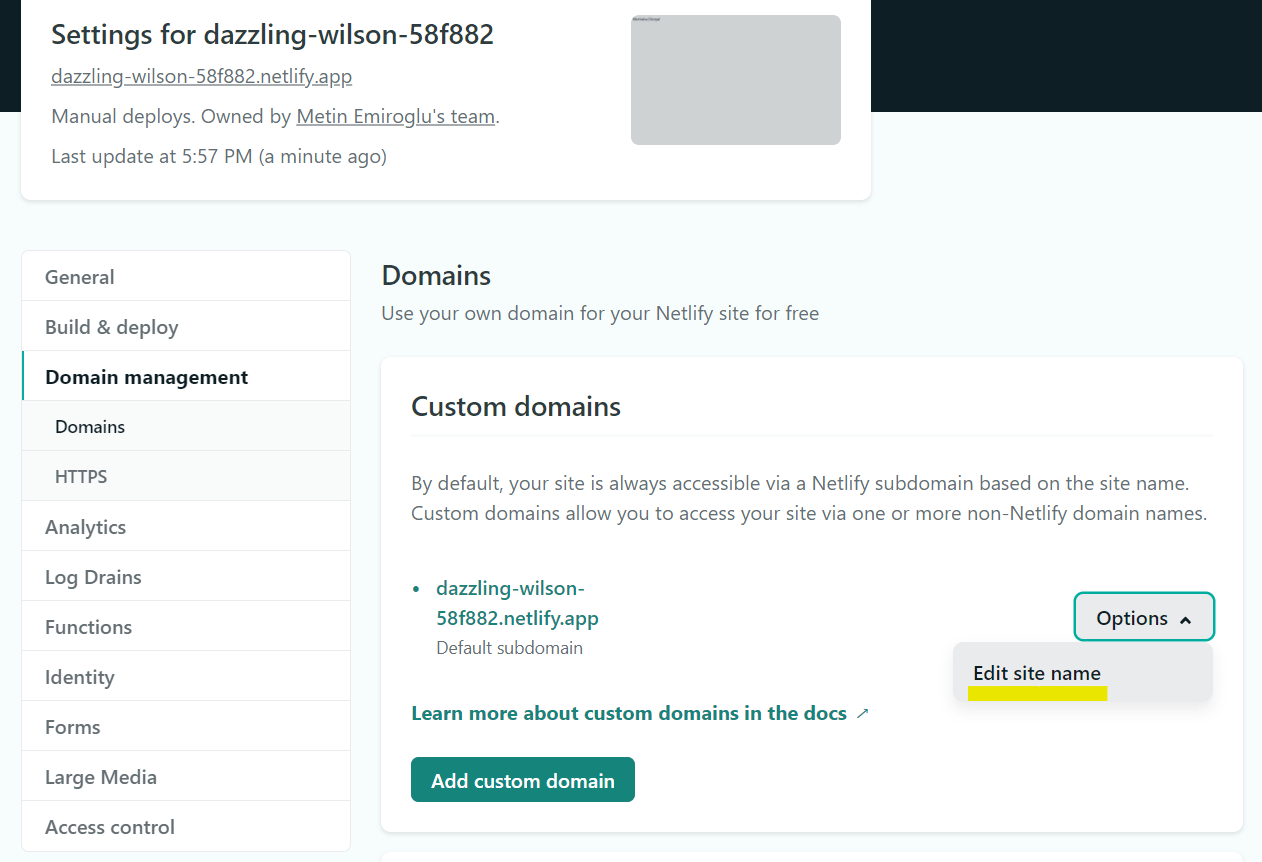Navigate to Large Media settings
The width and height of the screenshot is (1262, 862).
tap(186, 776)
